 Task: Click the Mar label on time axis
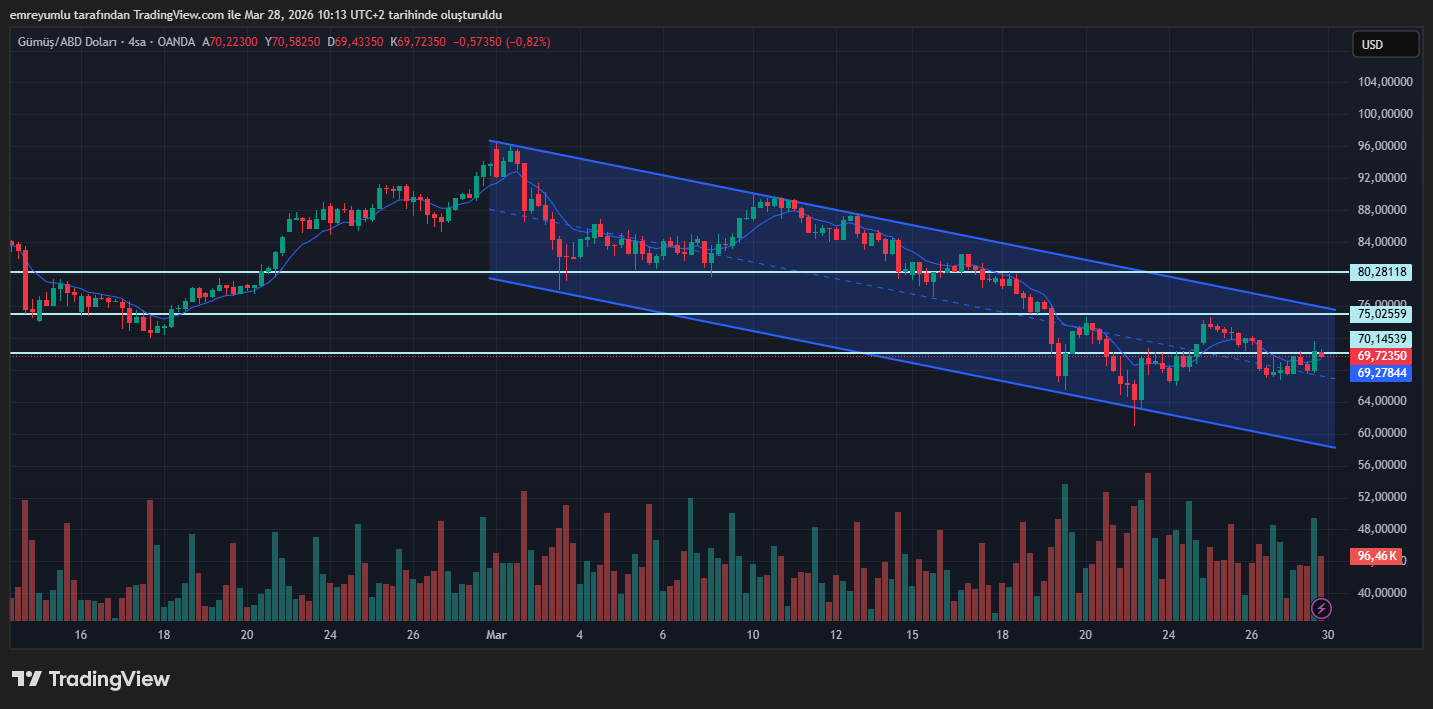tap(495, 635)
